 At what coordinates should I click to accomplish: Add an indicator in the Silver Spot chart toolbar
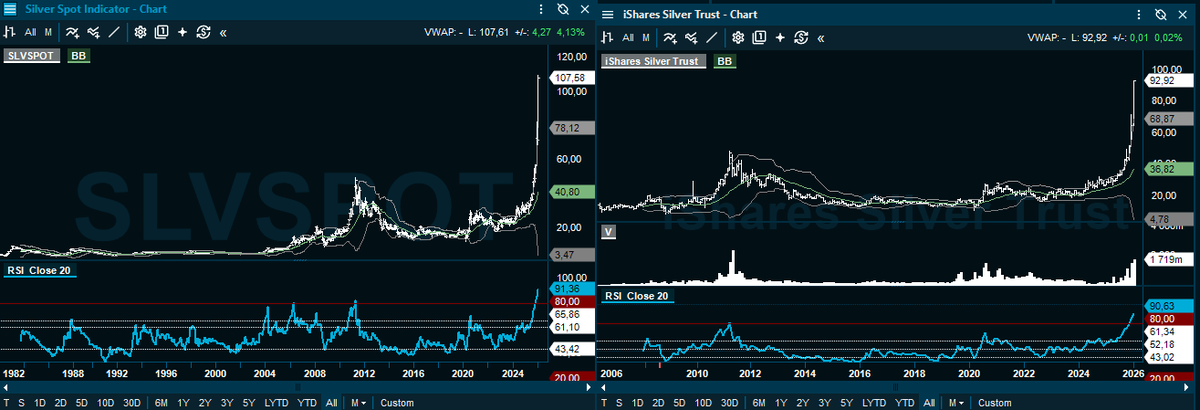coord(73,32)
